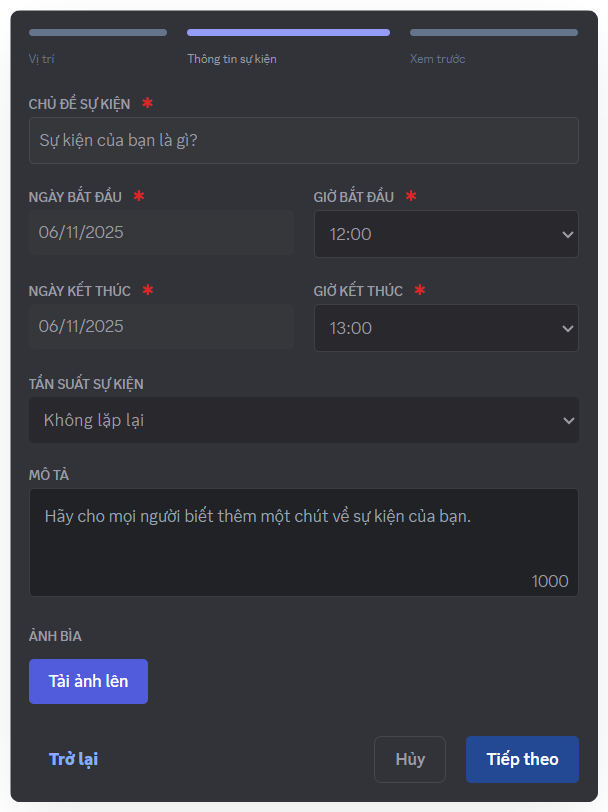The width and height of the screenshot is (608, 812).
Task: Proceed with the Tiếp theo button
Action: tap(522, 759)
